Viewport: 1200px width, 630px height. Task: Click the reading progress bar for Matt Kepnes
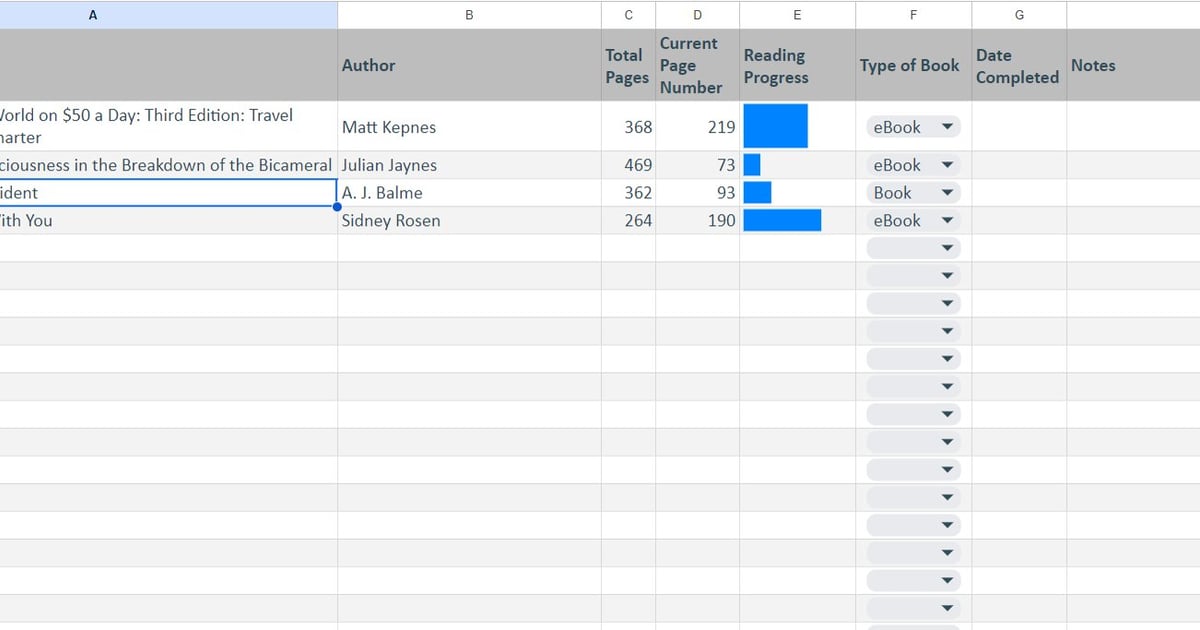[776, 127]
